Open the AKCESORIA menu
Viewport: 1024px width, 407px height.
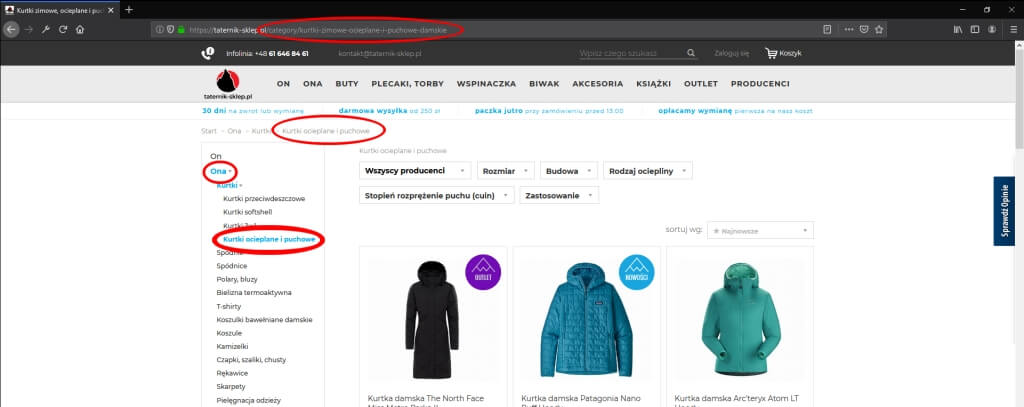(x=598, y=84)
